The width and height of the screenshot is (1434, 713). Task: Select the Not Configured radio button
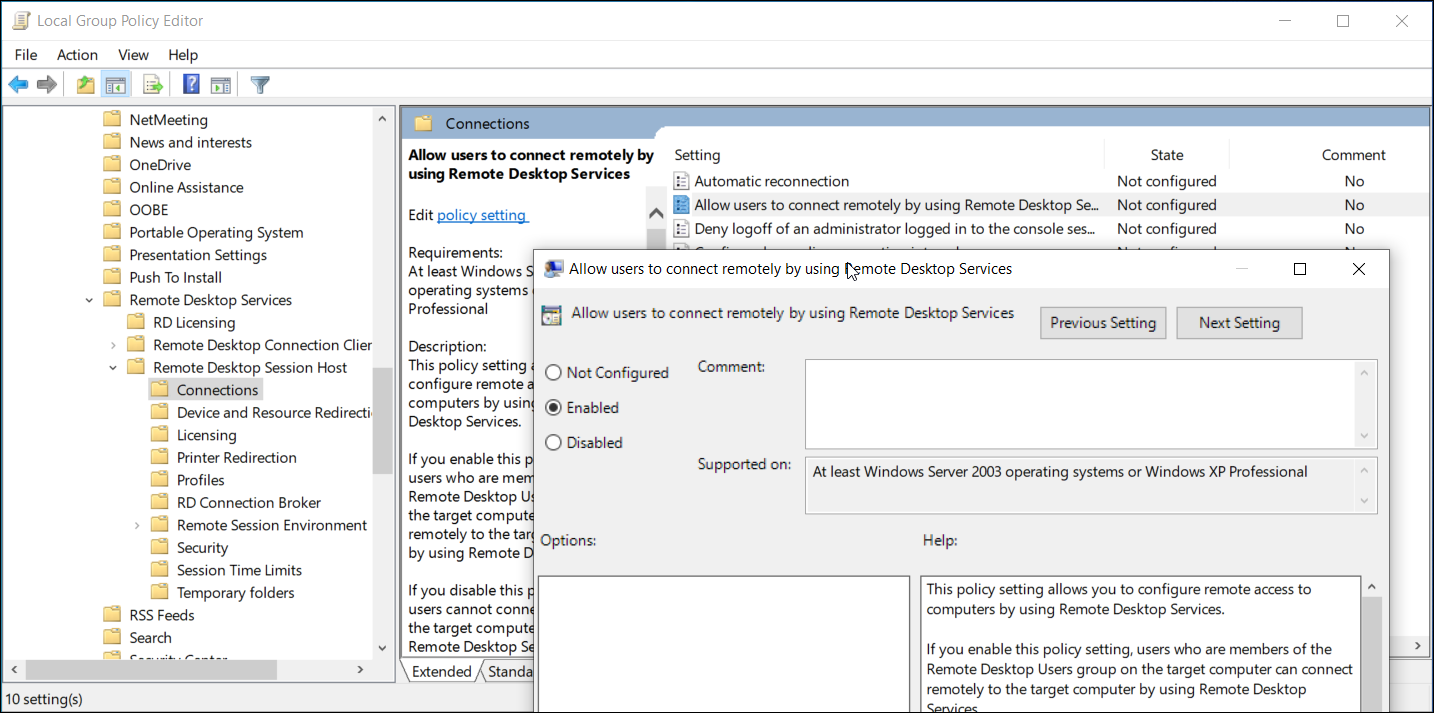[553, 372]
